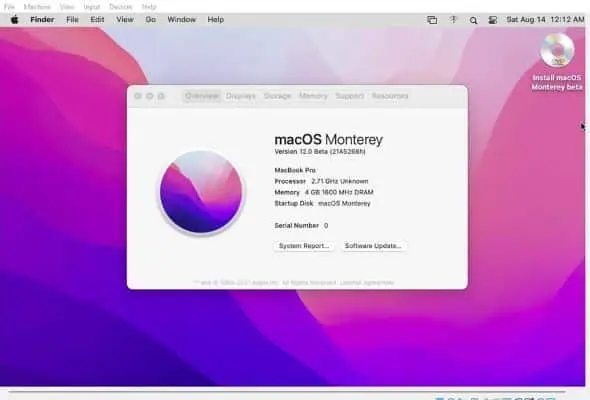Click the date and time in menu bar

pyautogui.click(x=545, y=20)
